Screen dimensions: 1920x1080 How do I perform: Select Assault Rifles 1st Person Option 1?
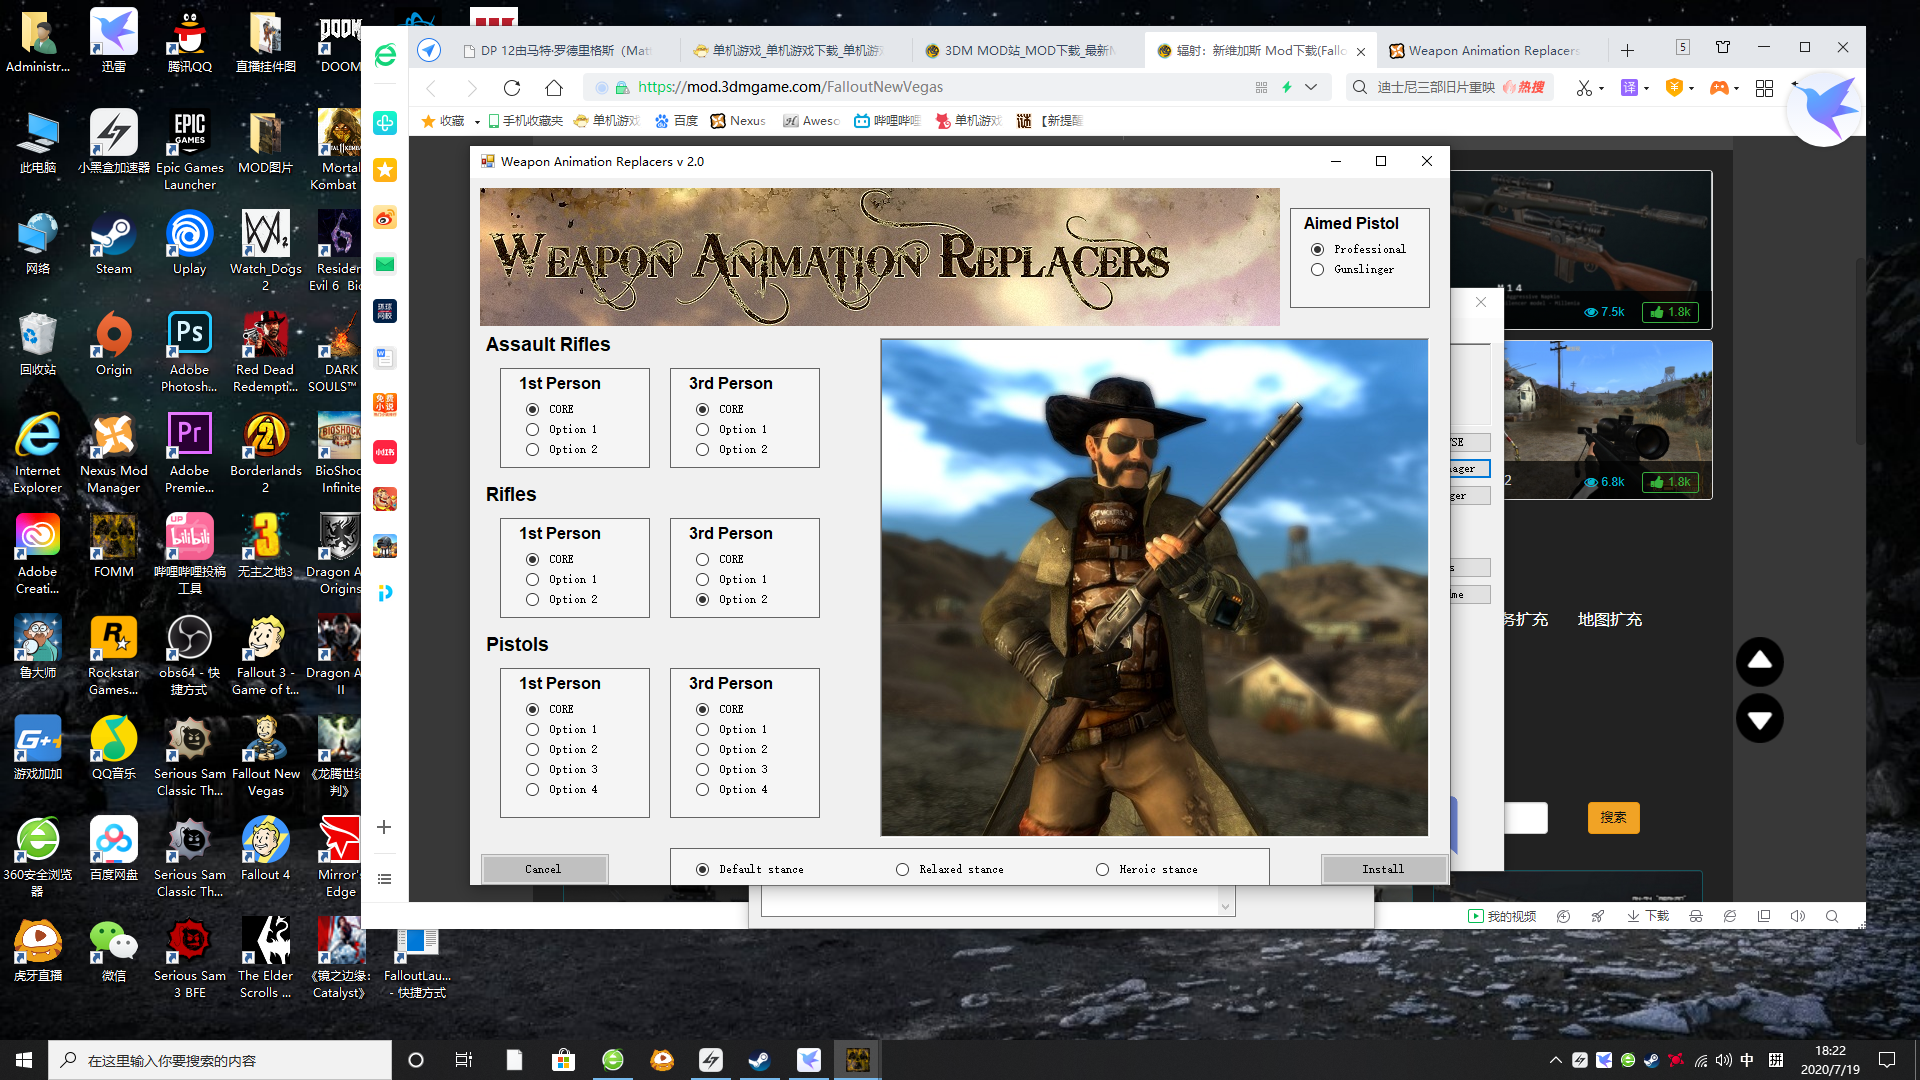point(532,430)
